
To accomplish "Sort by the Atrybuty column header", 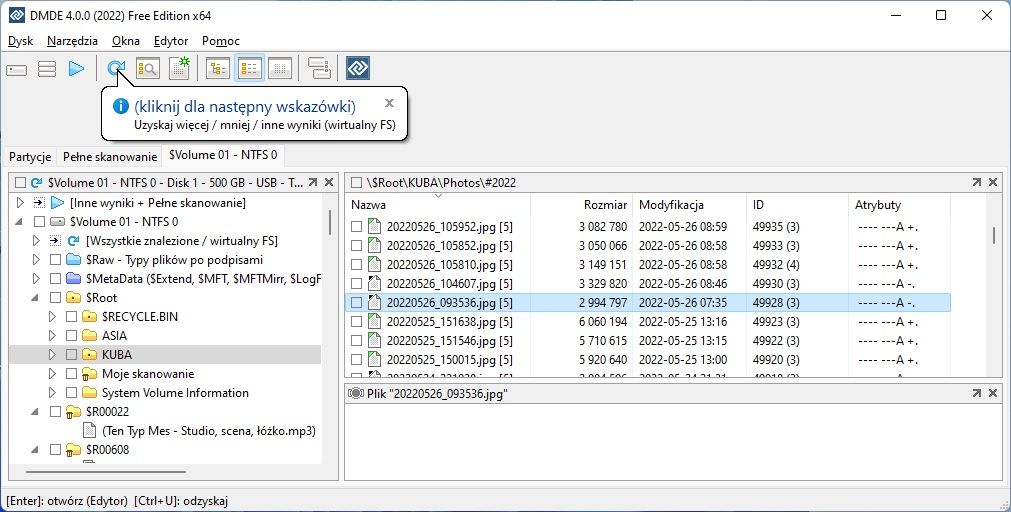I will pyautogui.click(x=898, y=205).
